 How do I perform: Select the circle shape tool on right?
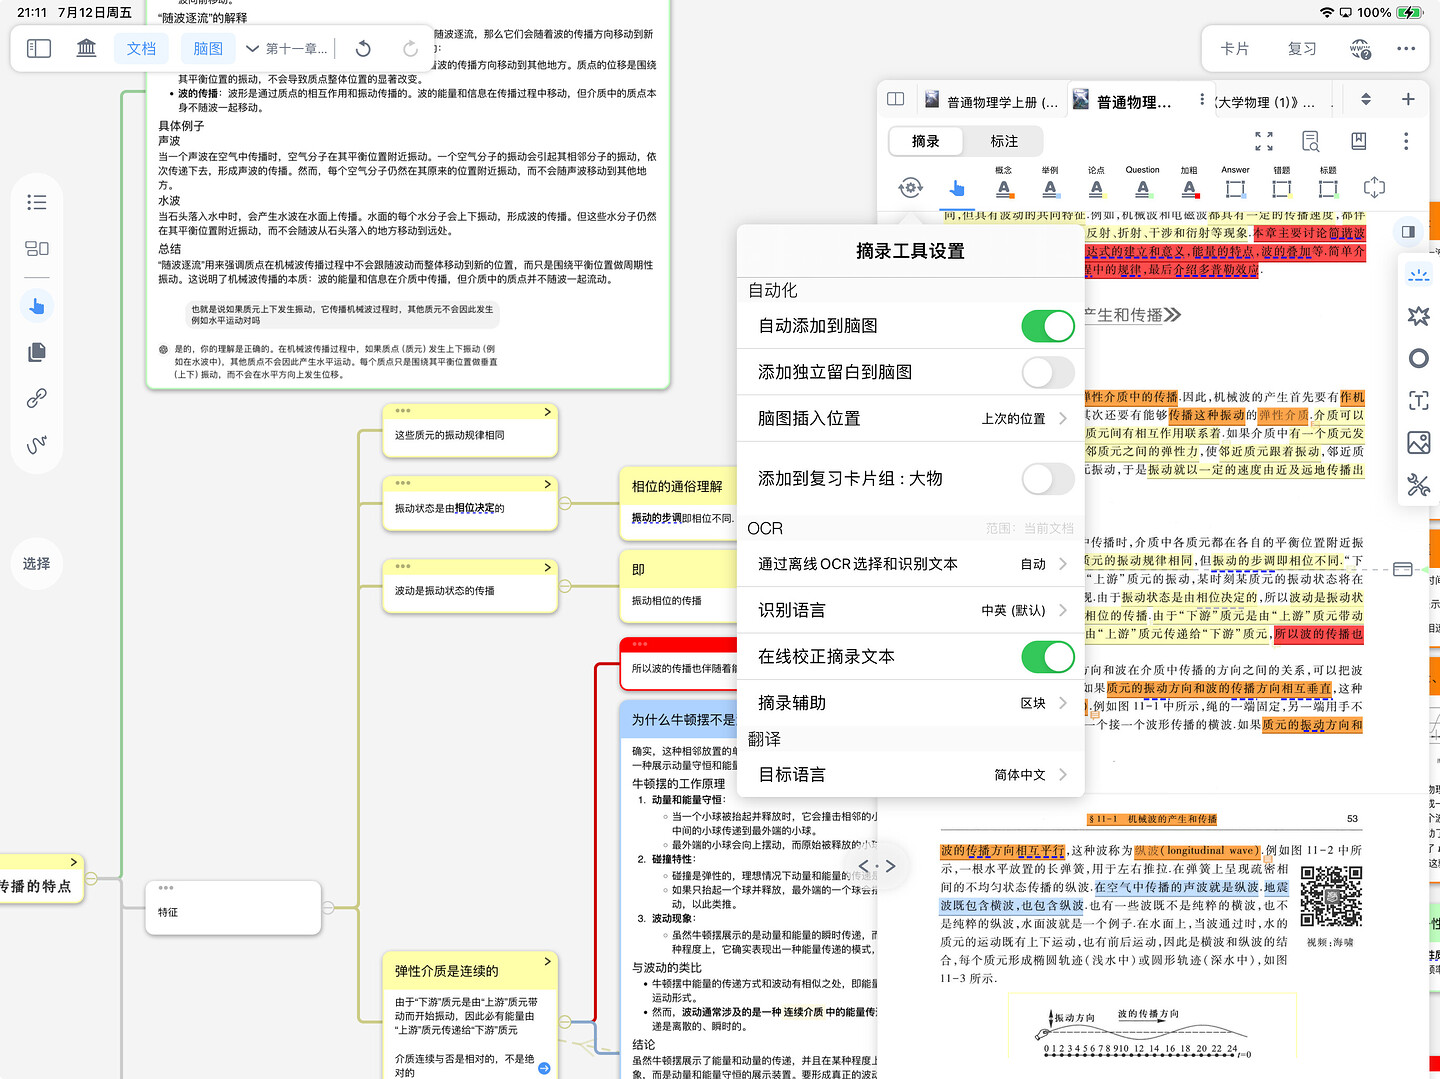click(1418, 358)
